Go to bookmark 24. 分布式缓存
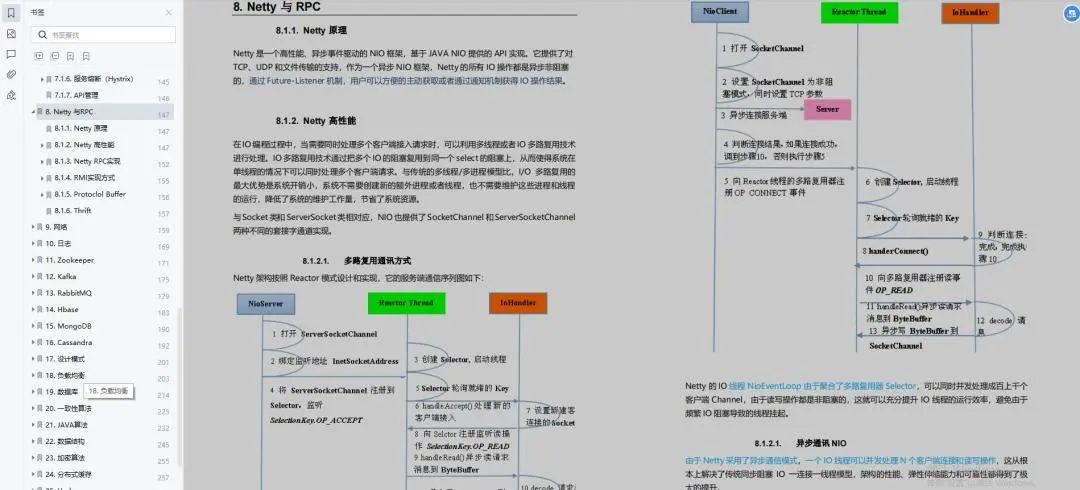 68,474
